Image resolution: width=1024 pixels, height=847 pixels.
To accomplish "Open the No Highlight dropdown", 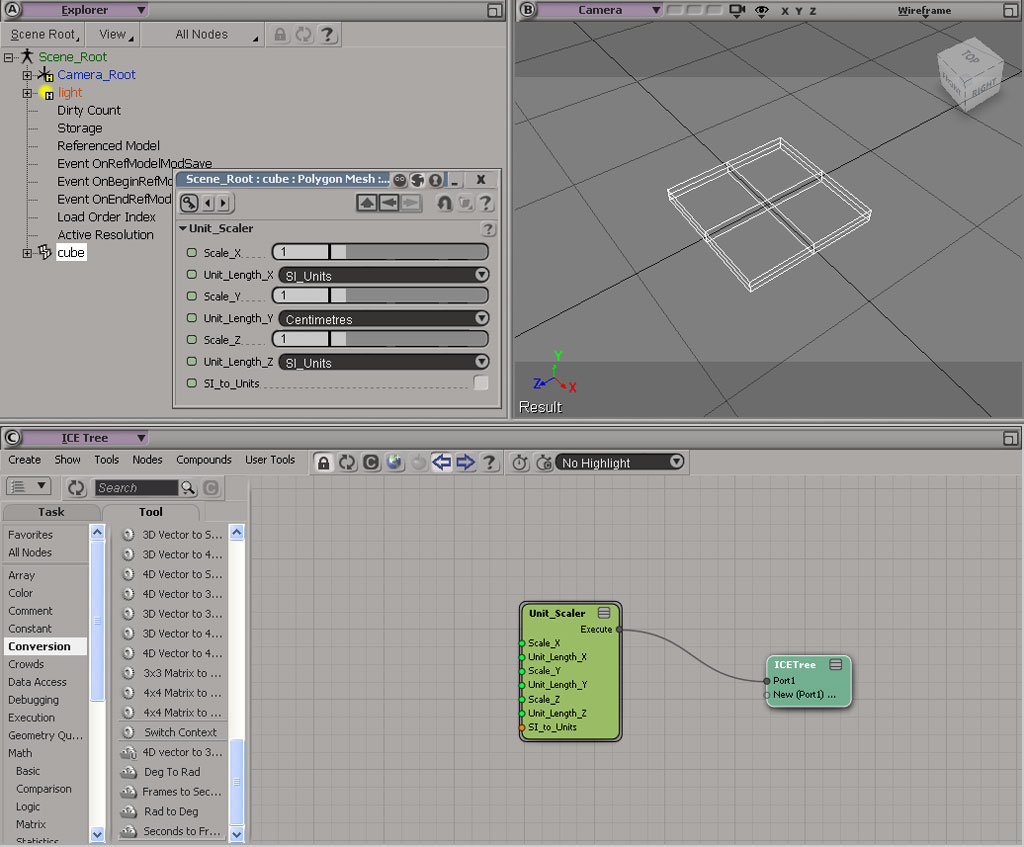I will click(620, 462).
